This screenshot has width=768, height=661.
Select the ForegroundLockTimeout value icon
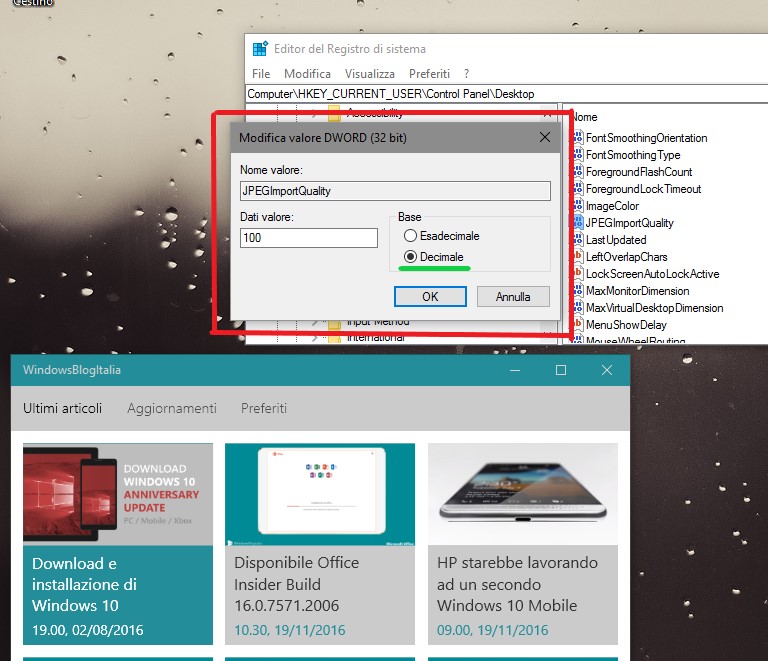578,189
